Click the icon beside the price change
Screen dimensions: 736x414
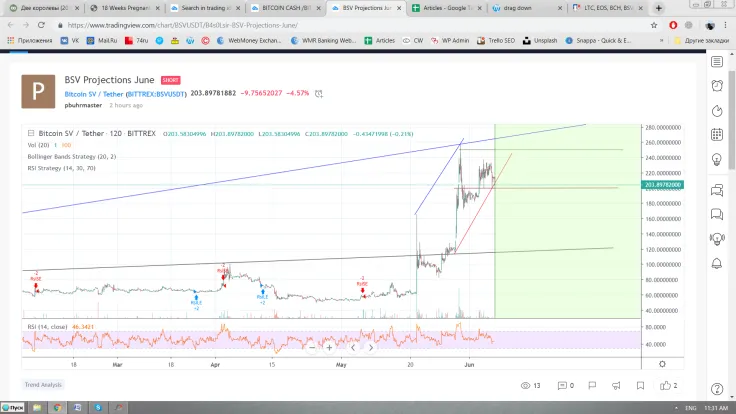(x=319, y=93)
